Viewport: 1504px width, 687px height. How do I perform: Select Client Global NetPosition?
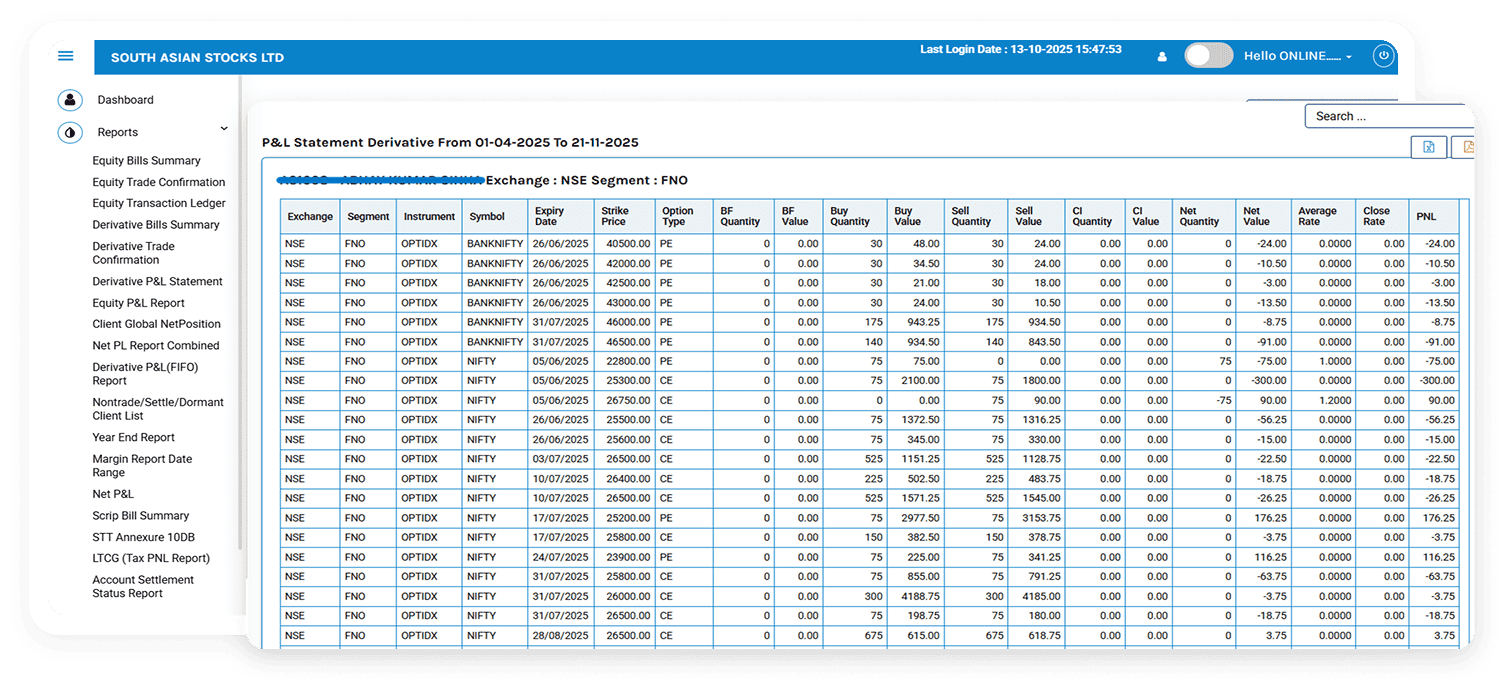pyautogui.click(x=156, y=324)
